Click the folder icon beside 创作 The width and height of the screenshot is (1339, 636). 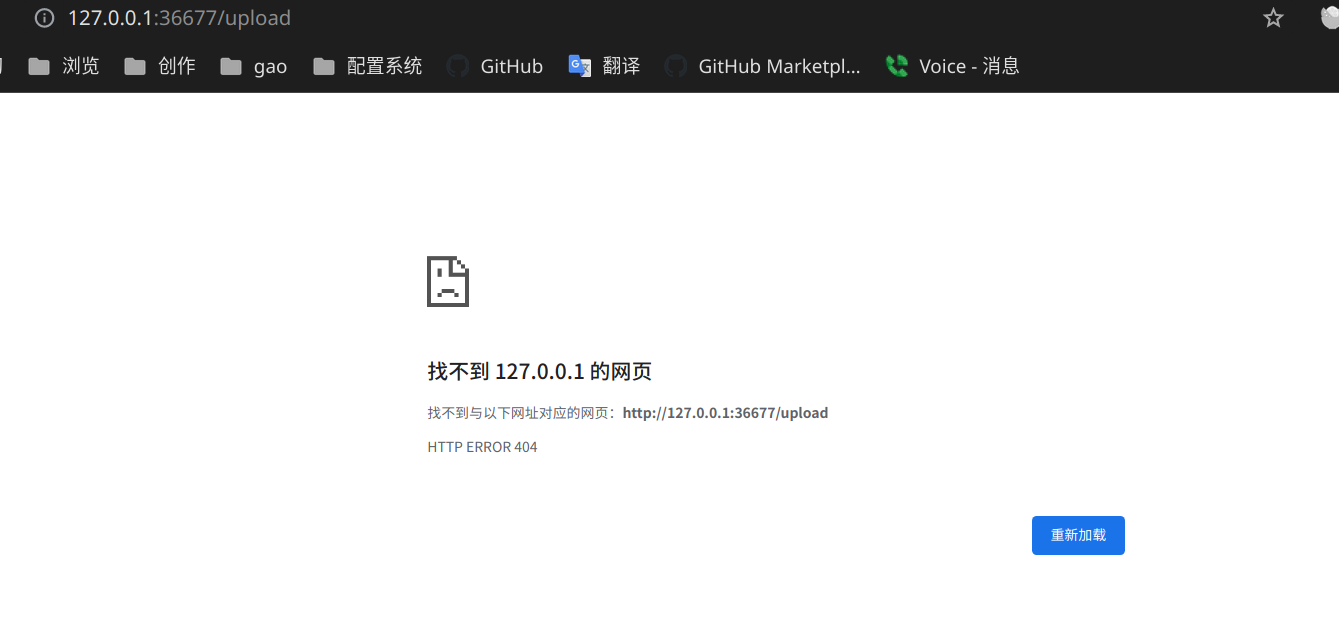coord(134,65)
